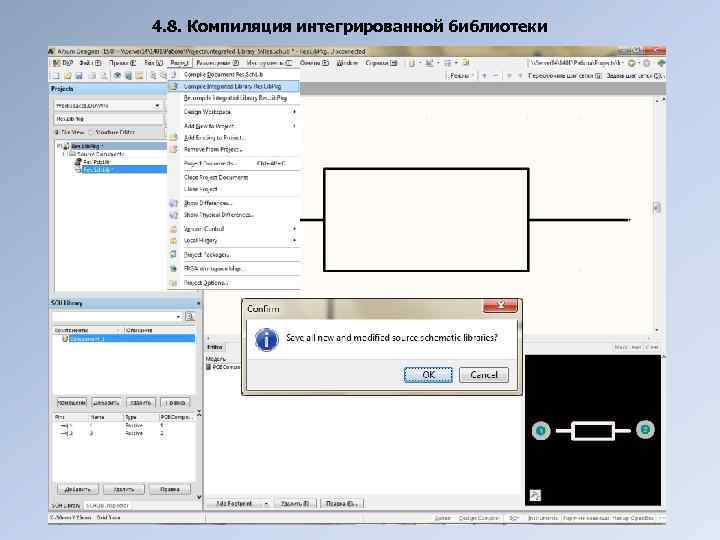720x540 pixels.
Task: Open the workspace dropdown in Projects panel
Action: point(157,106)
